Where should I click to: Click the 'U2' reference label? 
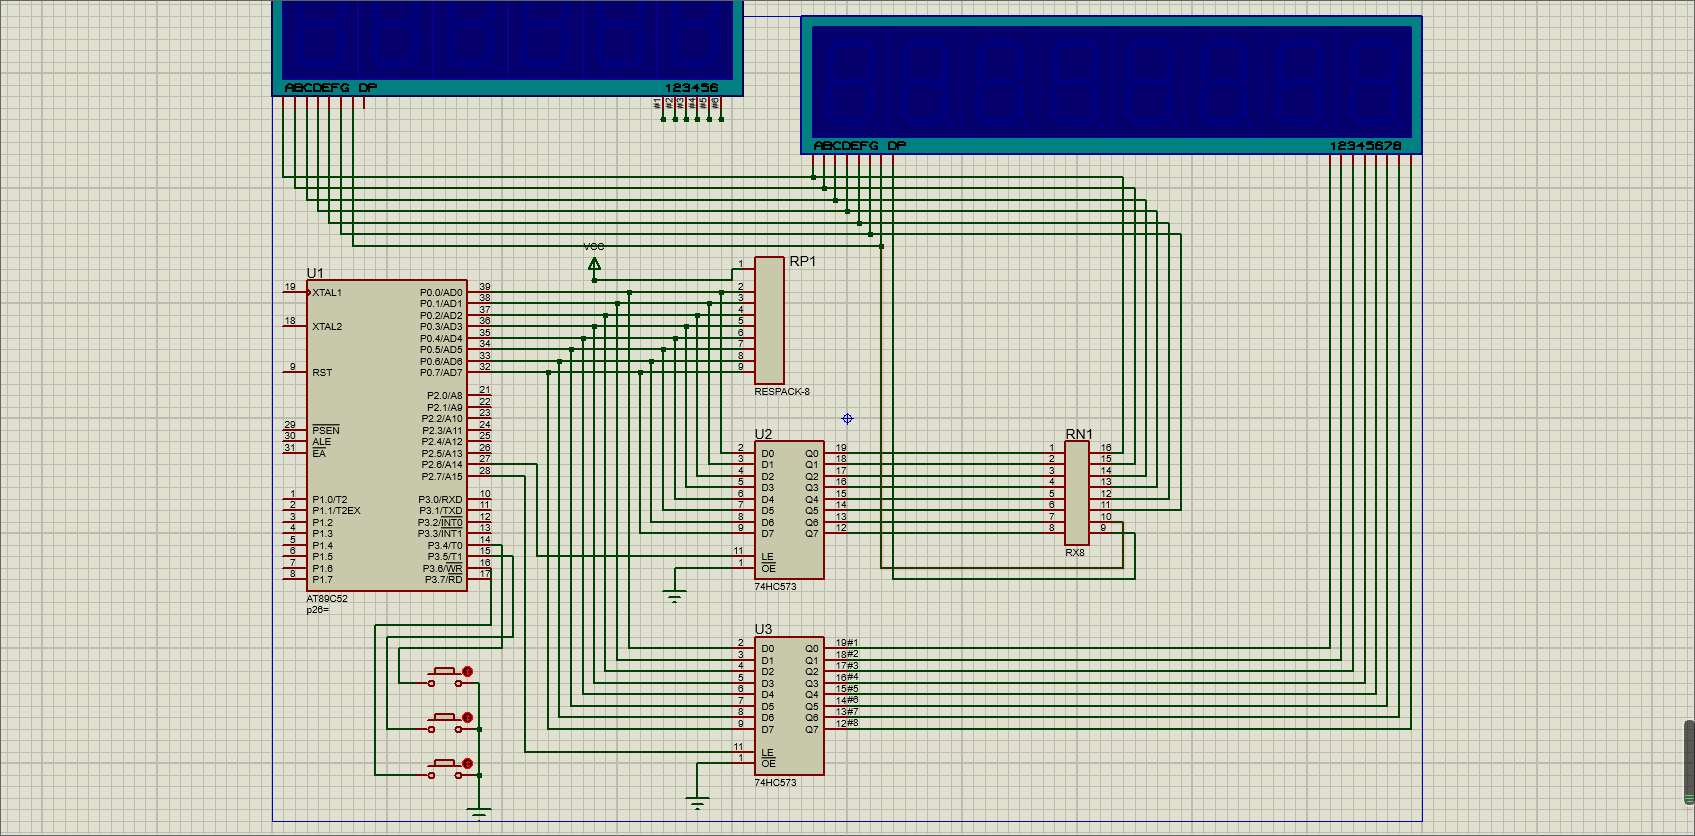coord(763,434)
